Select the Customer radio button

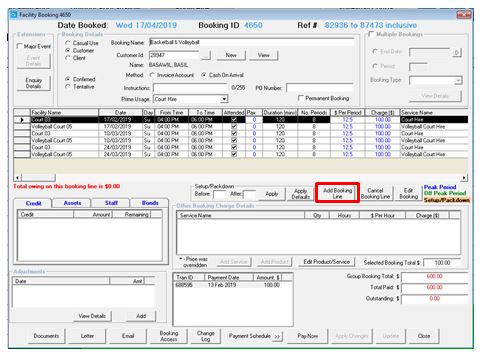[x=68, y=50]
